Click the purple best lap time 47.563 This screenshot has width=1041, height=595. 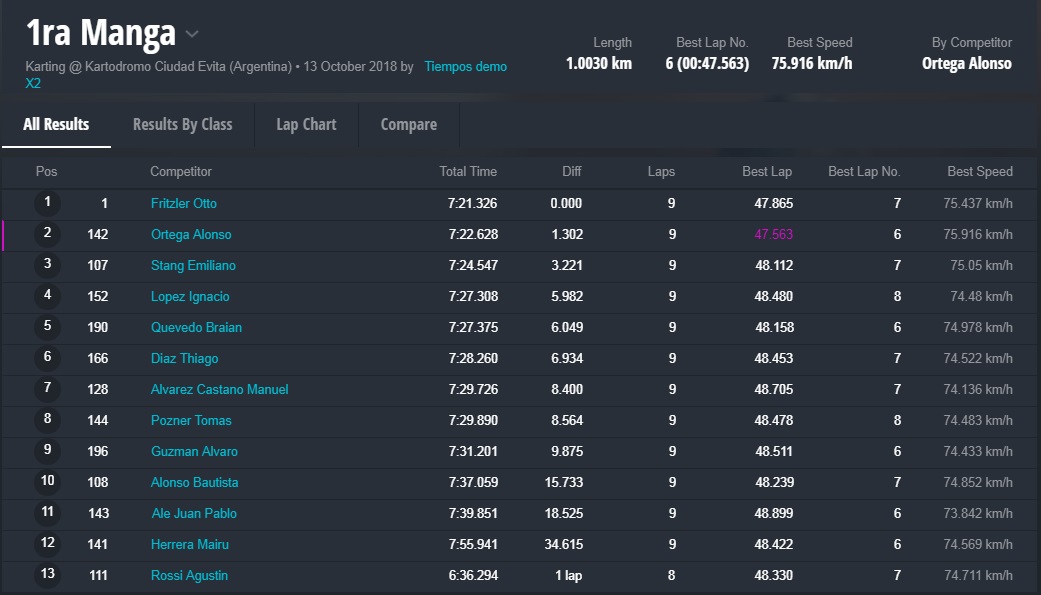[773, 235]
